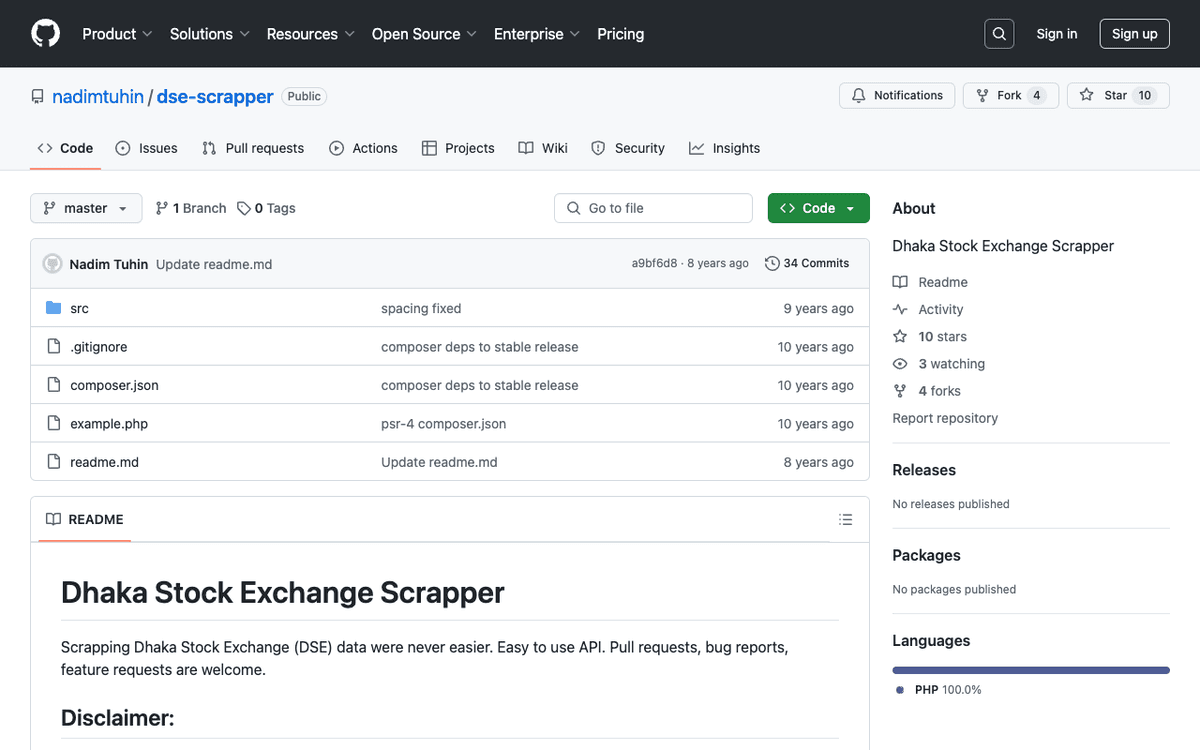
Task: Open the Pull requests tab
Action: pyautogui.click(x=253, y=148)
